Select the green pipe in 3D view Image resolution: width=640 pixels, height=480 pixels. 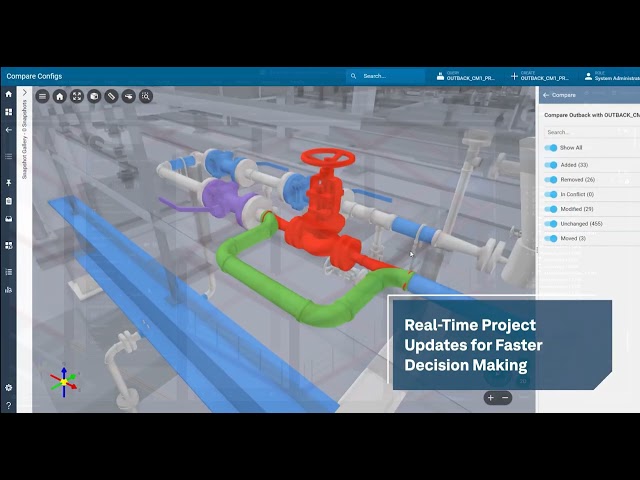pyautogui.click(x=282, y=292)
